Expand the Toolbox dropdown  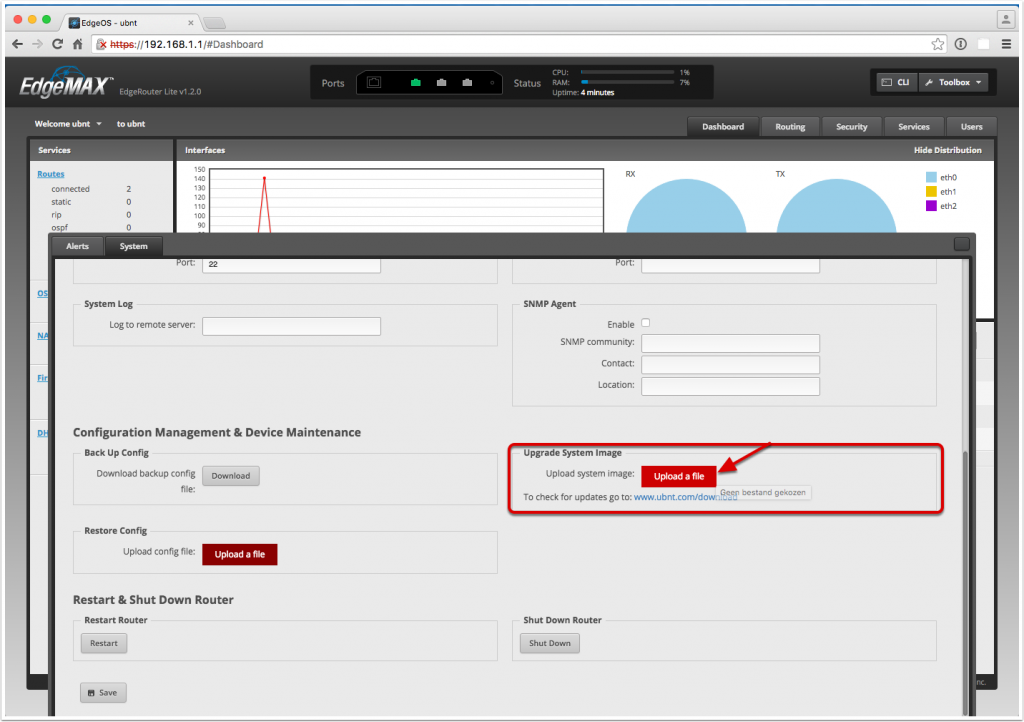(x=953, y=82)
